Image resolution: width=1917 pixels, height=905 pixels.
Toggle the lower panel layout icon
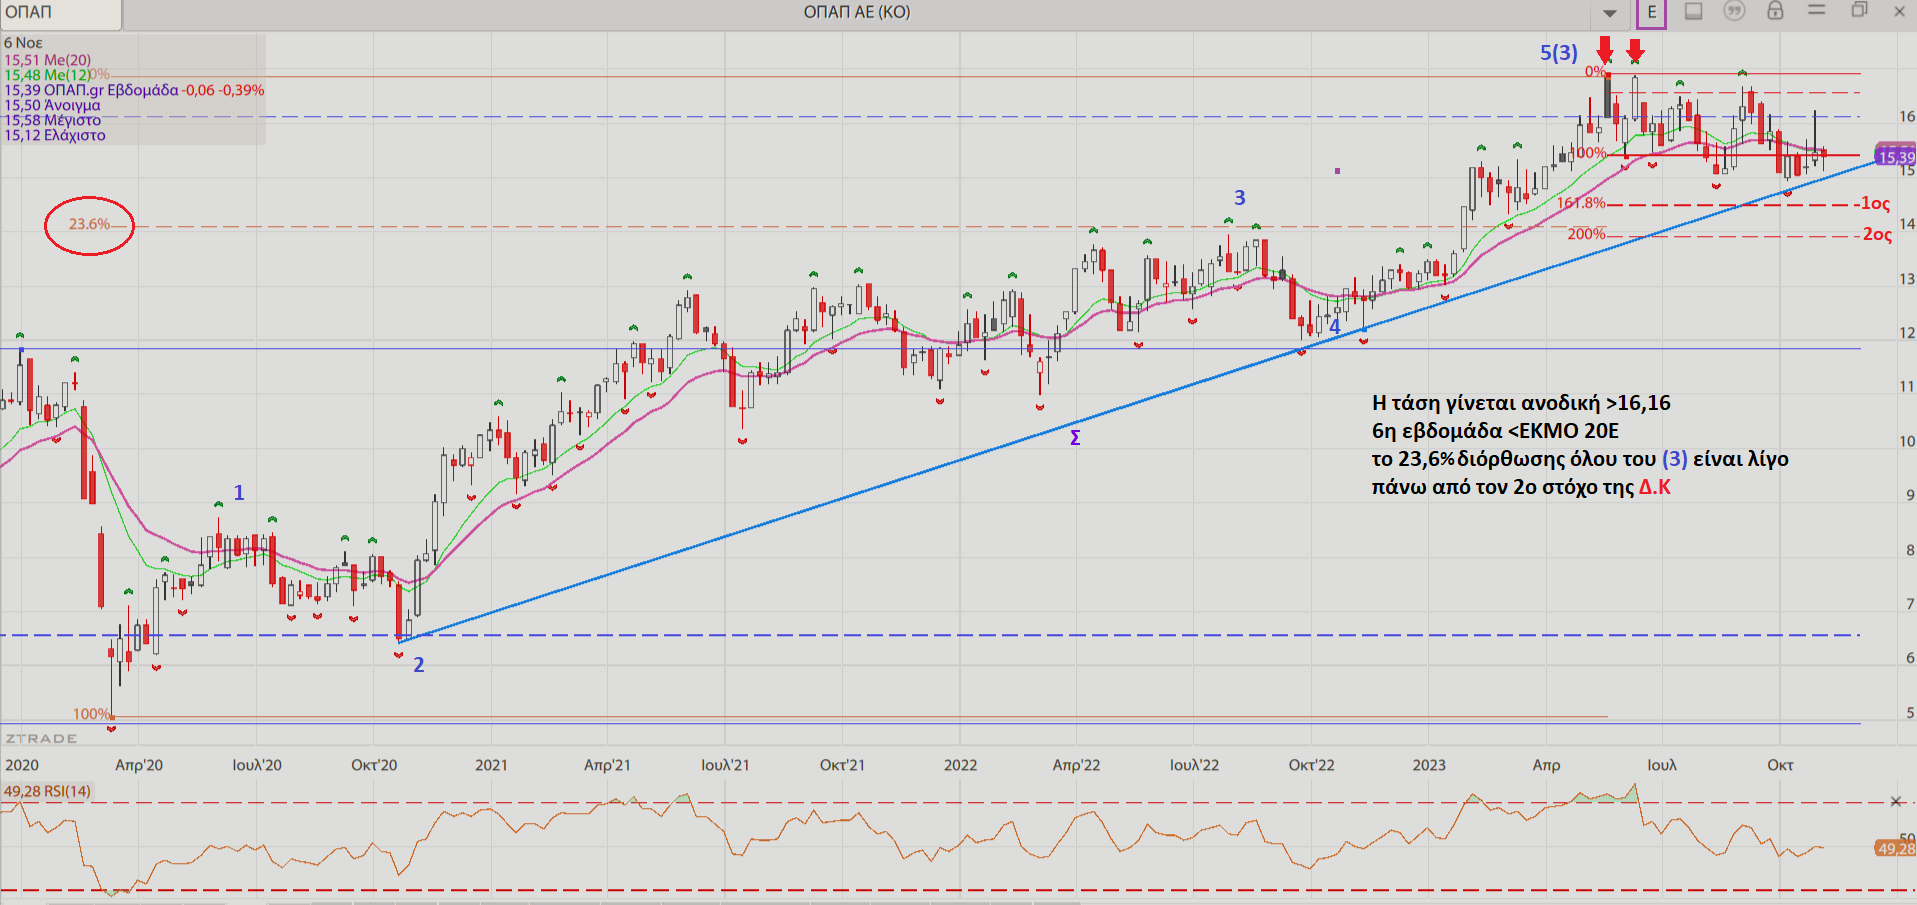(x=1693, y=11)
